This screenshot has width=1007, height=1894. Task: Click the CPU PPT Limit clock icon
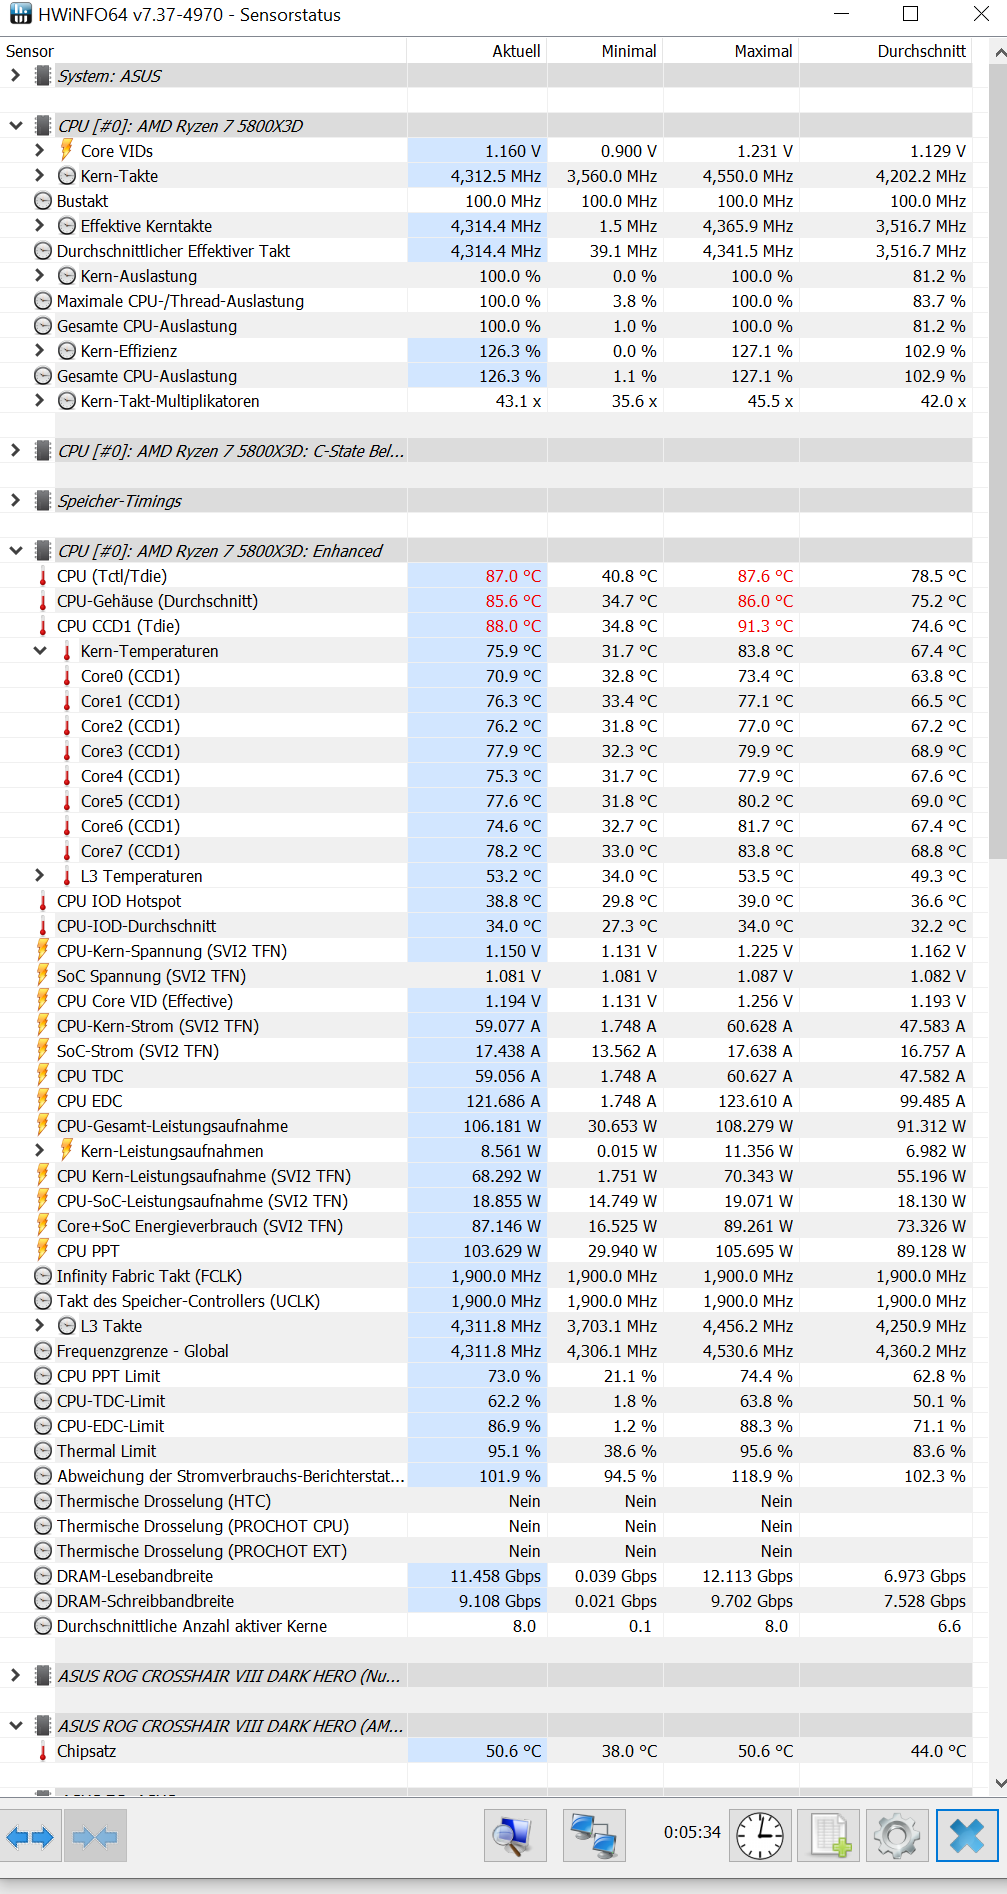click(x=43, y=1376)
